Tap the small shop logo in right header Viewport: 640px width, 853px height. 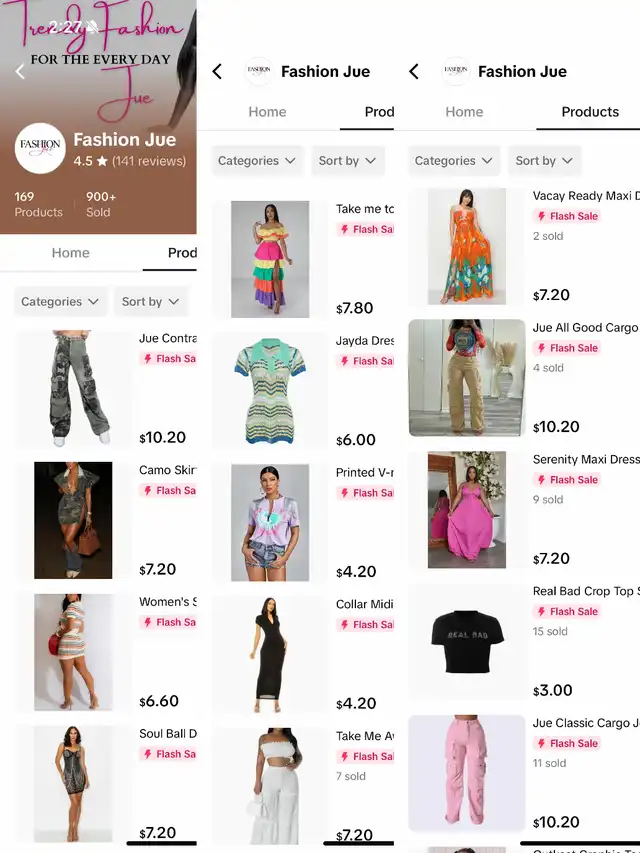(x=456, y=71)
